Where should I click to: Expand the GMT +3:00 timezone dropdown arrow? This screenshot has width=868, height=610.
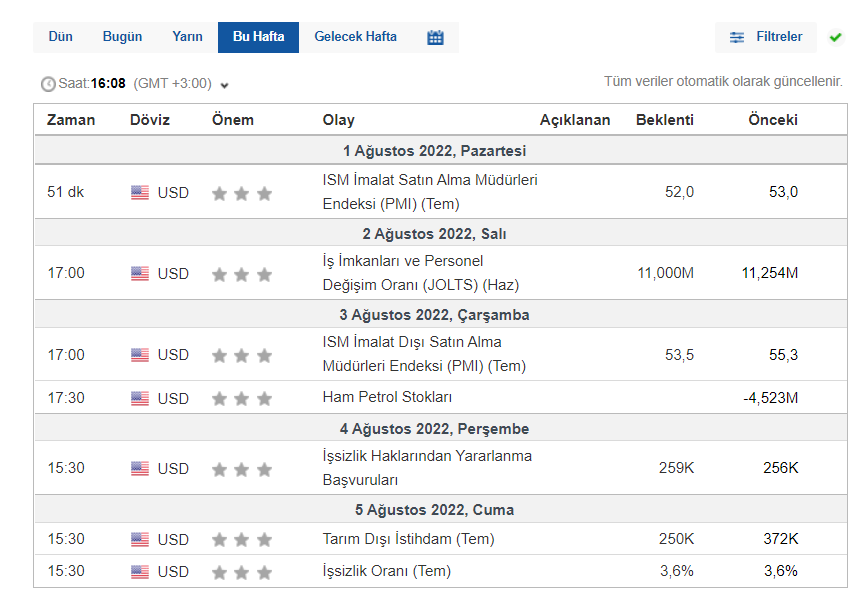[x=224, y=85]
